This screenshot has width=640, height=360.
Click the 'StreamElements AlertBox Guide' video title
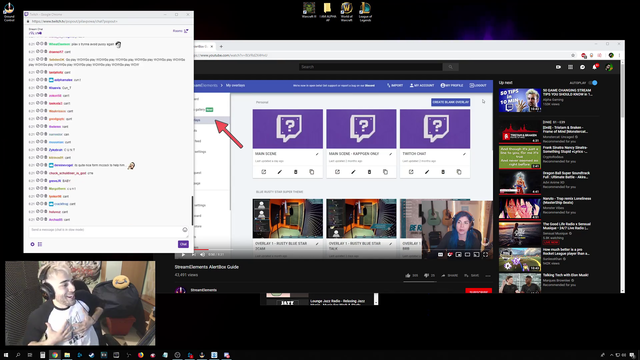click(207, 267)
